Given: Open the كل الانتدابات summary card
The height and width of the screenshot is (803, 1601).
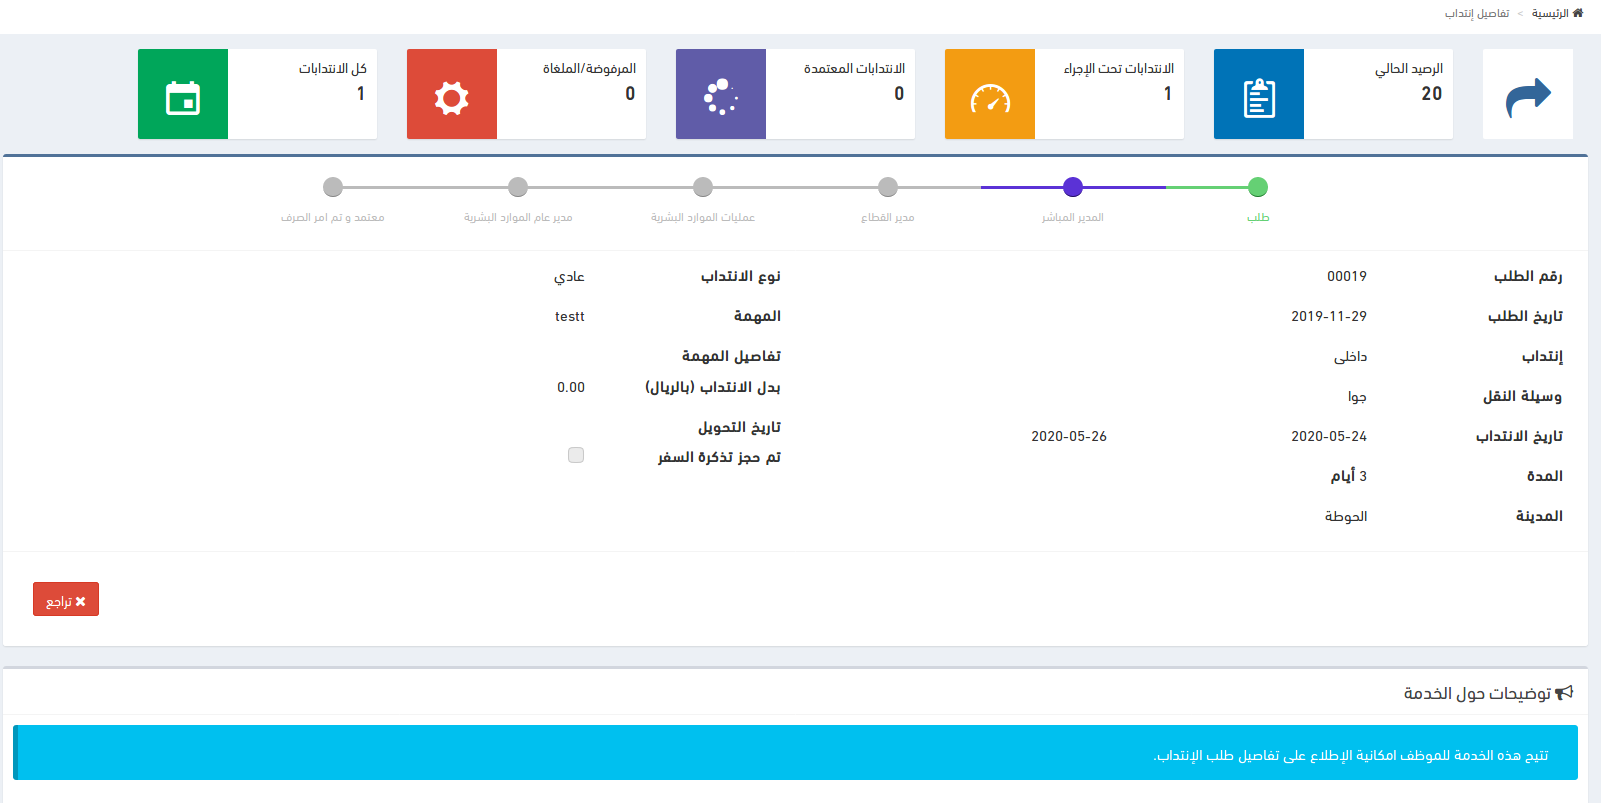Looking at the screenshot, I should click(302, 94).
